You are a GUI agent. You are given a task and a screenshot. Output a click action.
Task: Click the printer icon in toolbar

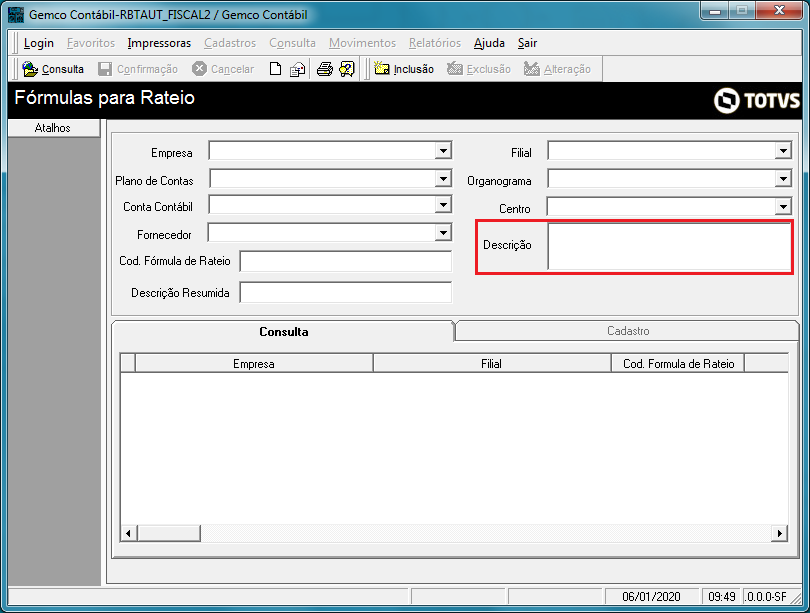[x=324, y=69]
